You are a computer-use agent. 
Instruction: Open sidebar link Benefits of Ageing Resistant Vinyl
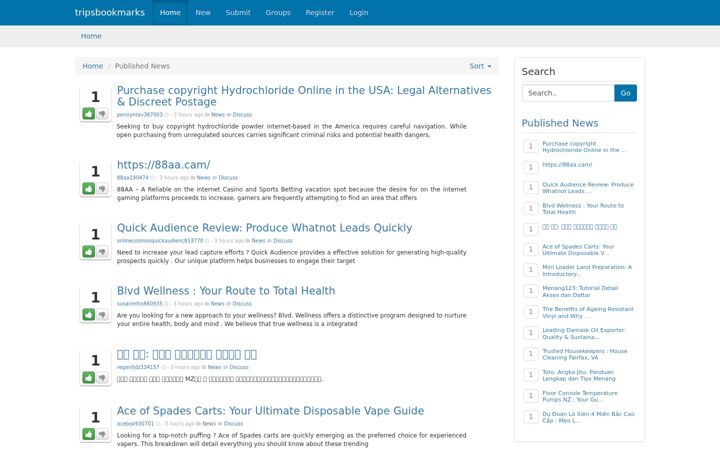[588, 313]
